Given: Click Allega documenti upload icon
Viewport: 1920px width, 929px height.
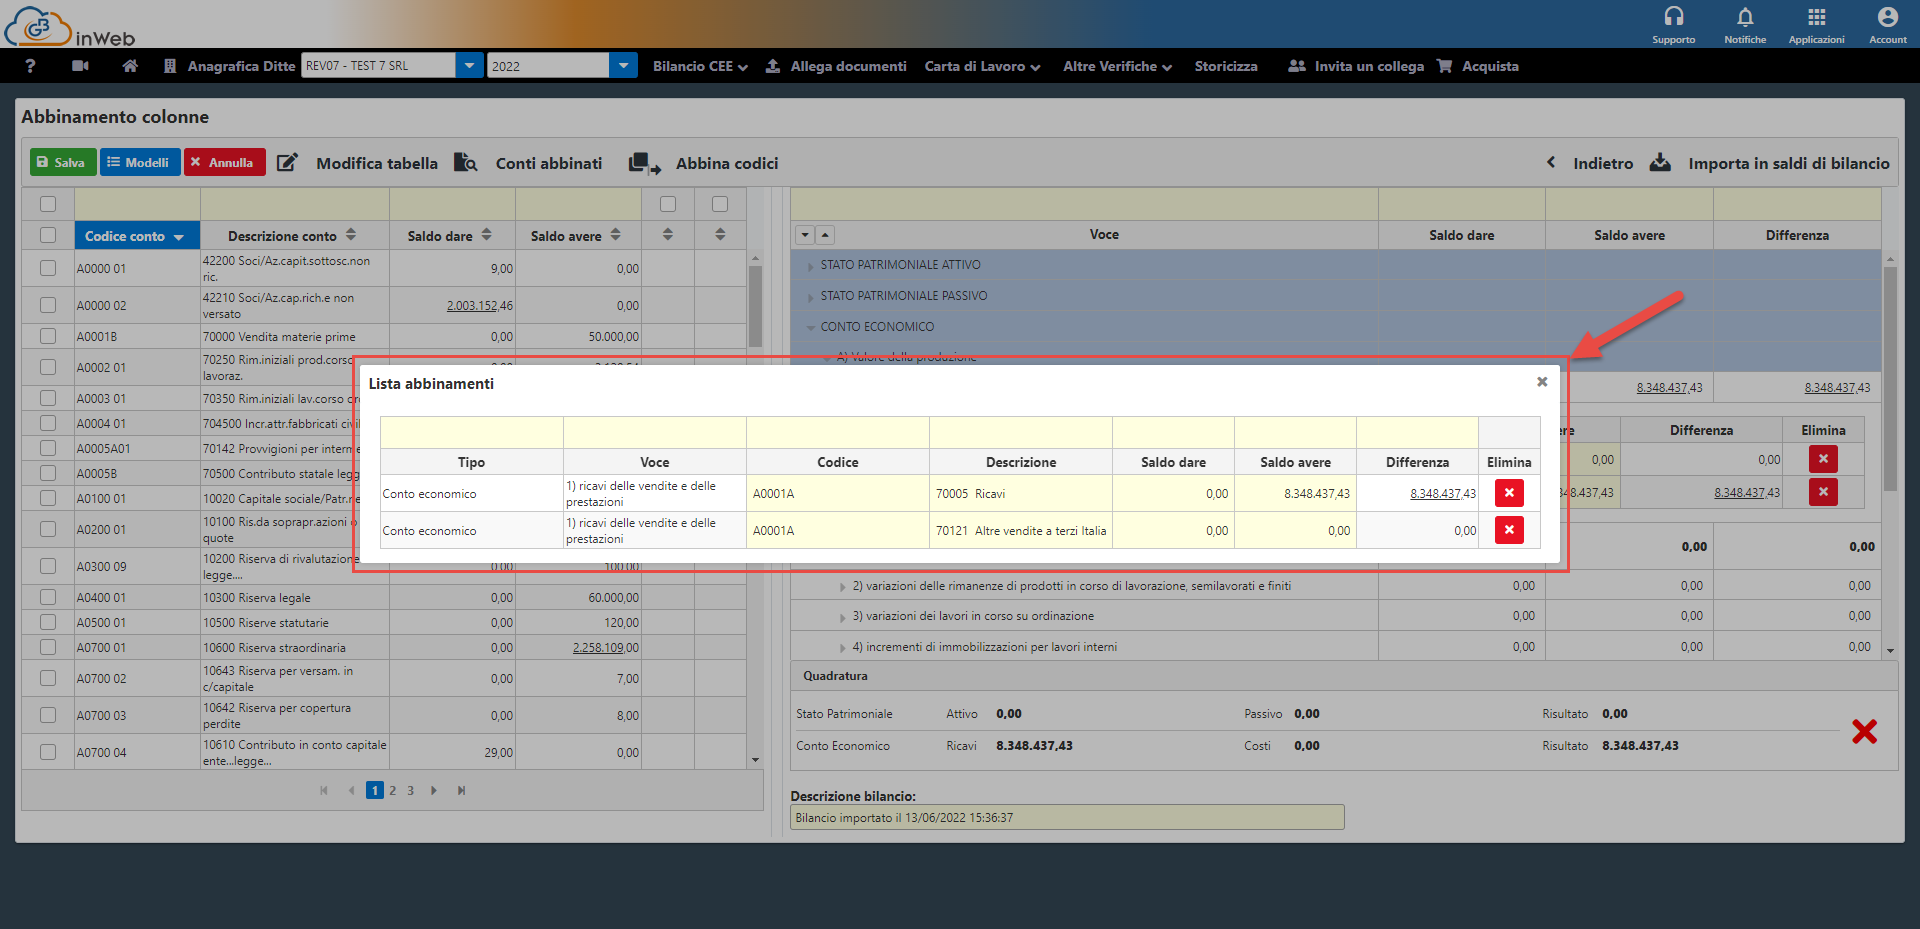Looking at the screenshot, I should point(773,66).
